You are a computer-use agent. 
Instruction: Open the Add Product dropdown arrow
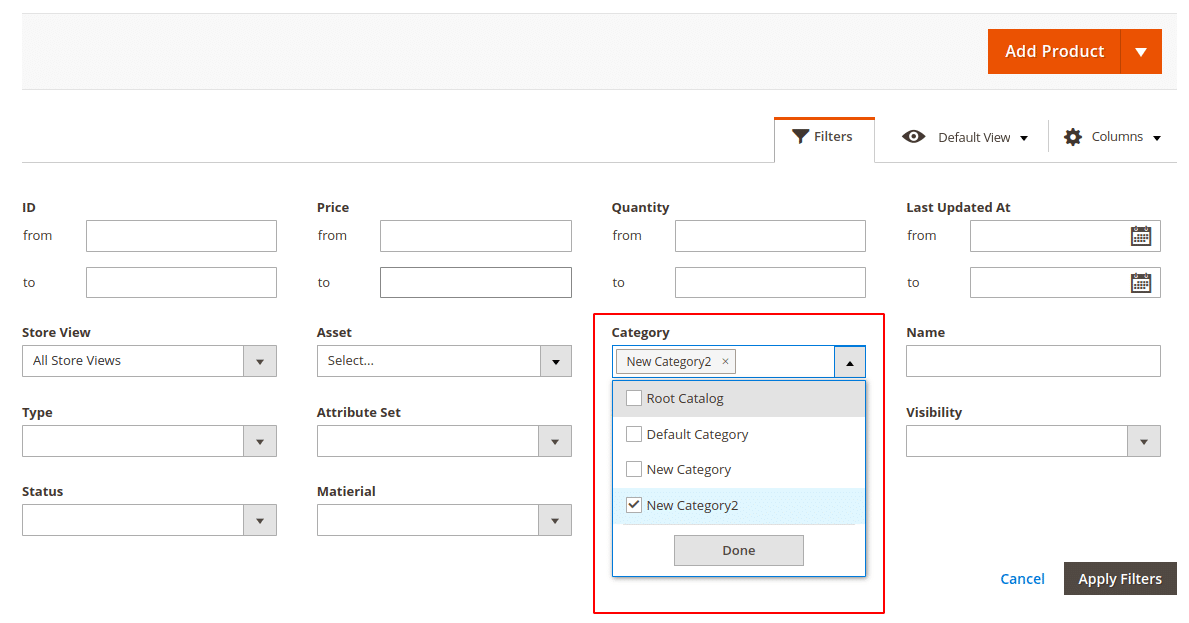(x=1140, y=52)
